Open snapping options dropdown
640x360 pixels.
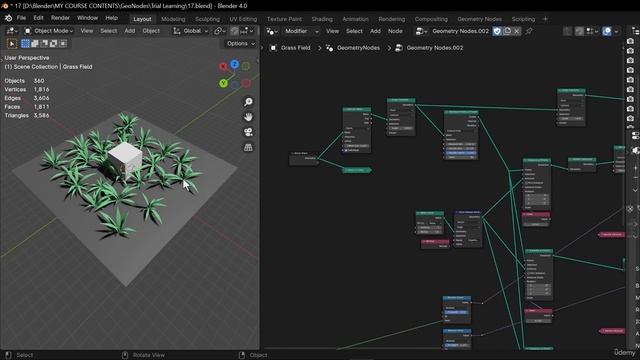coord(247,31)
